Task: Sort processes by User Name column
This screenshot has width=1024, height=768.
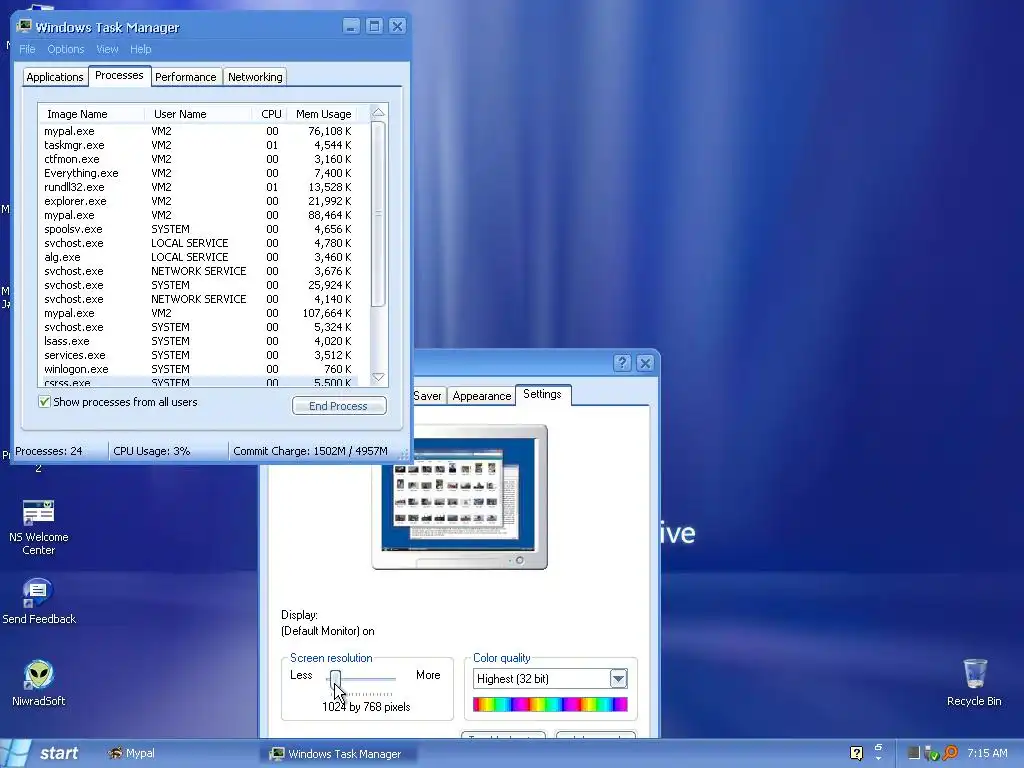Action: pyautogui.click(x=199, y=114)
